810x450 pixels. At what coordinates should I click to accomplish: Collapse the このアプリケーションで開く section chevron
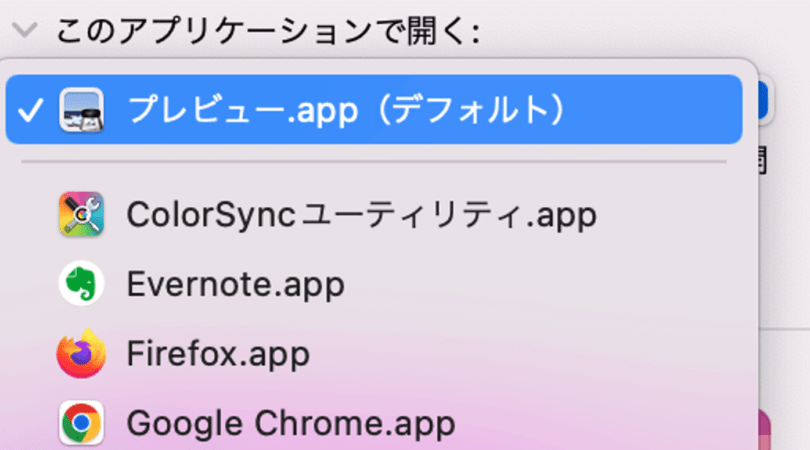coord(24,30)
